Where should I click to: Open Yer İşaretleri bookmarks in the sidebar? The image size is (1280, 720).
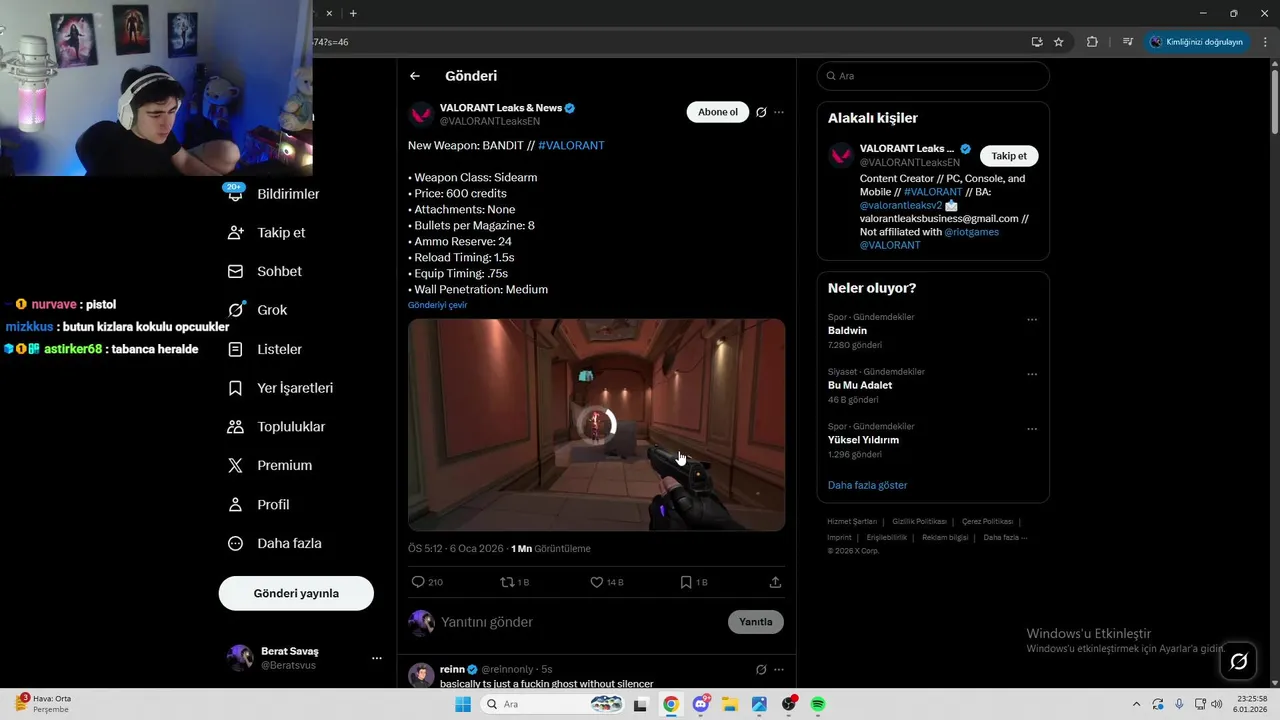280,388
